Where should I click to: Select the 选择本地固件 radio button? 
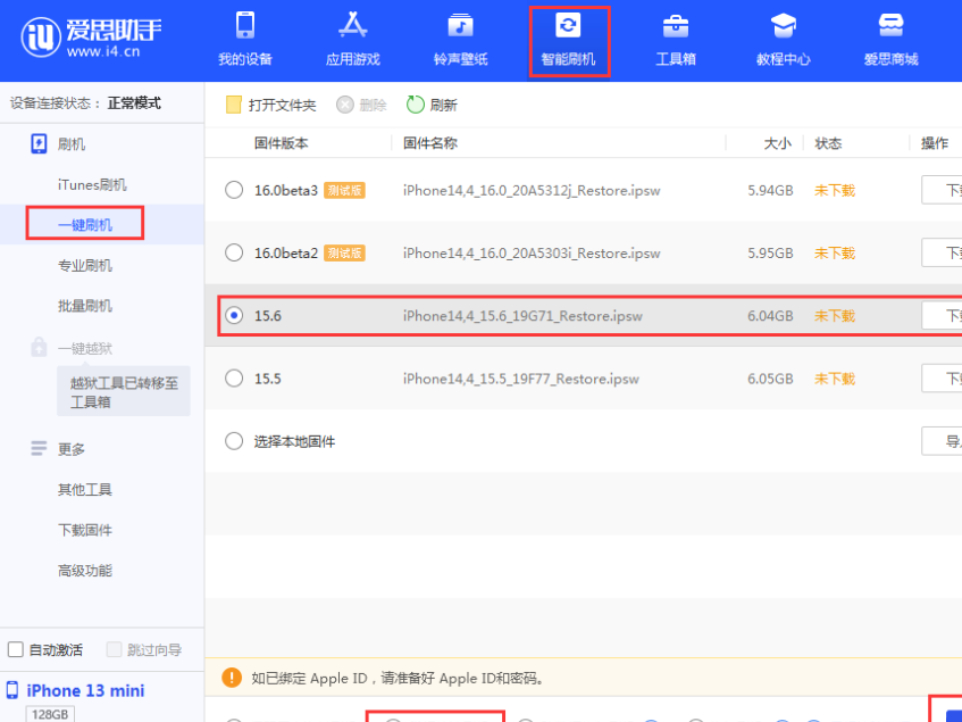234,441
